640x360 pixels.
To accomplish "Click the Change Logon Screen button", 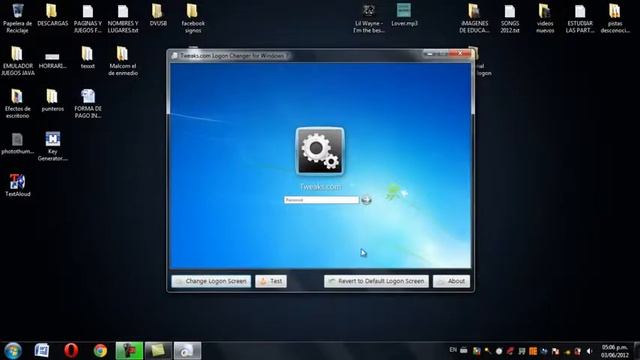I will coord(211,281).
